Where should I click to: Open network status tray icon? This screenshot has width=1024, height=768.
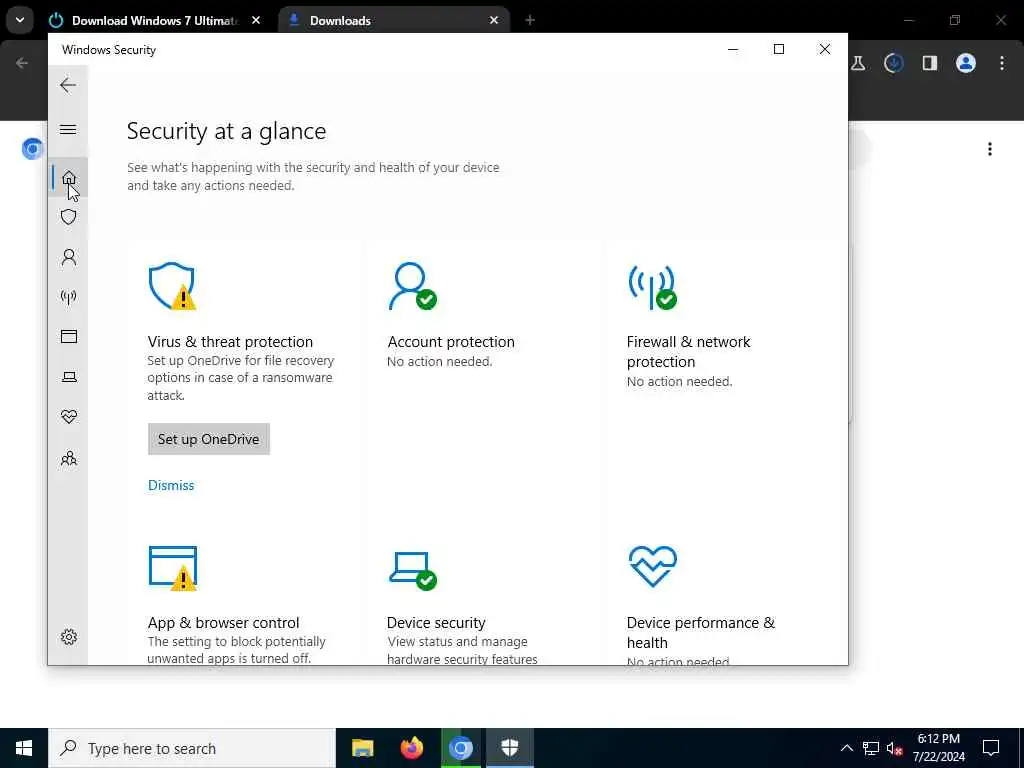click(x=871, y=748)
